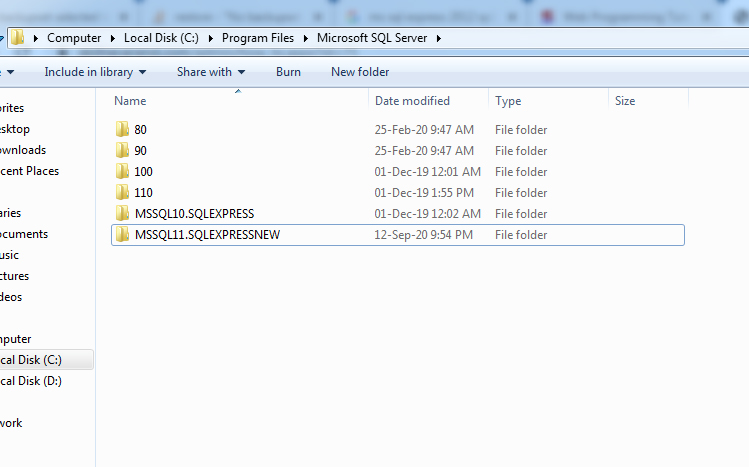Open Downloads in the navigation pane

coord(23,150)
